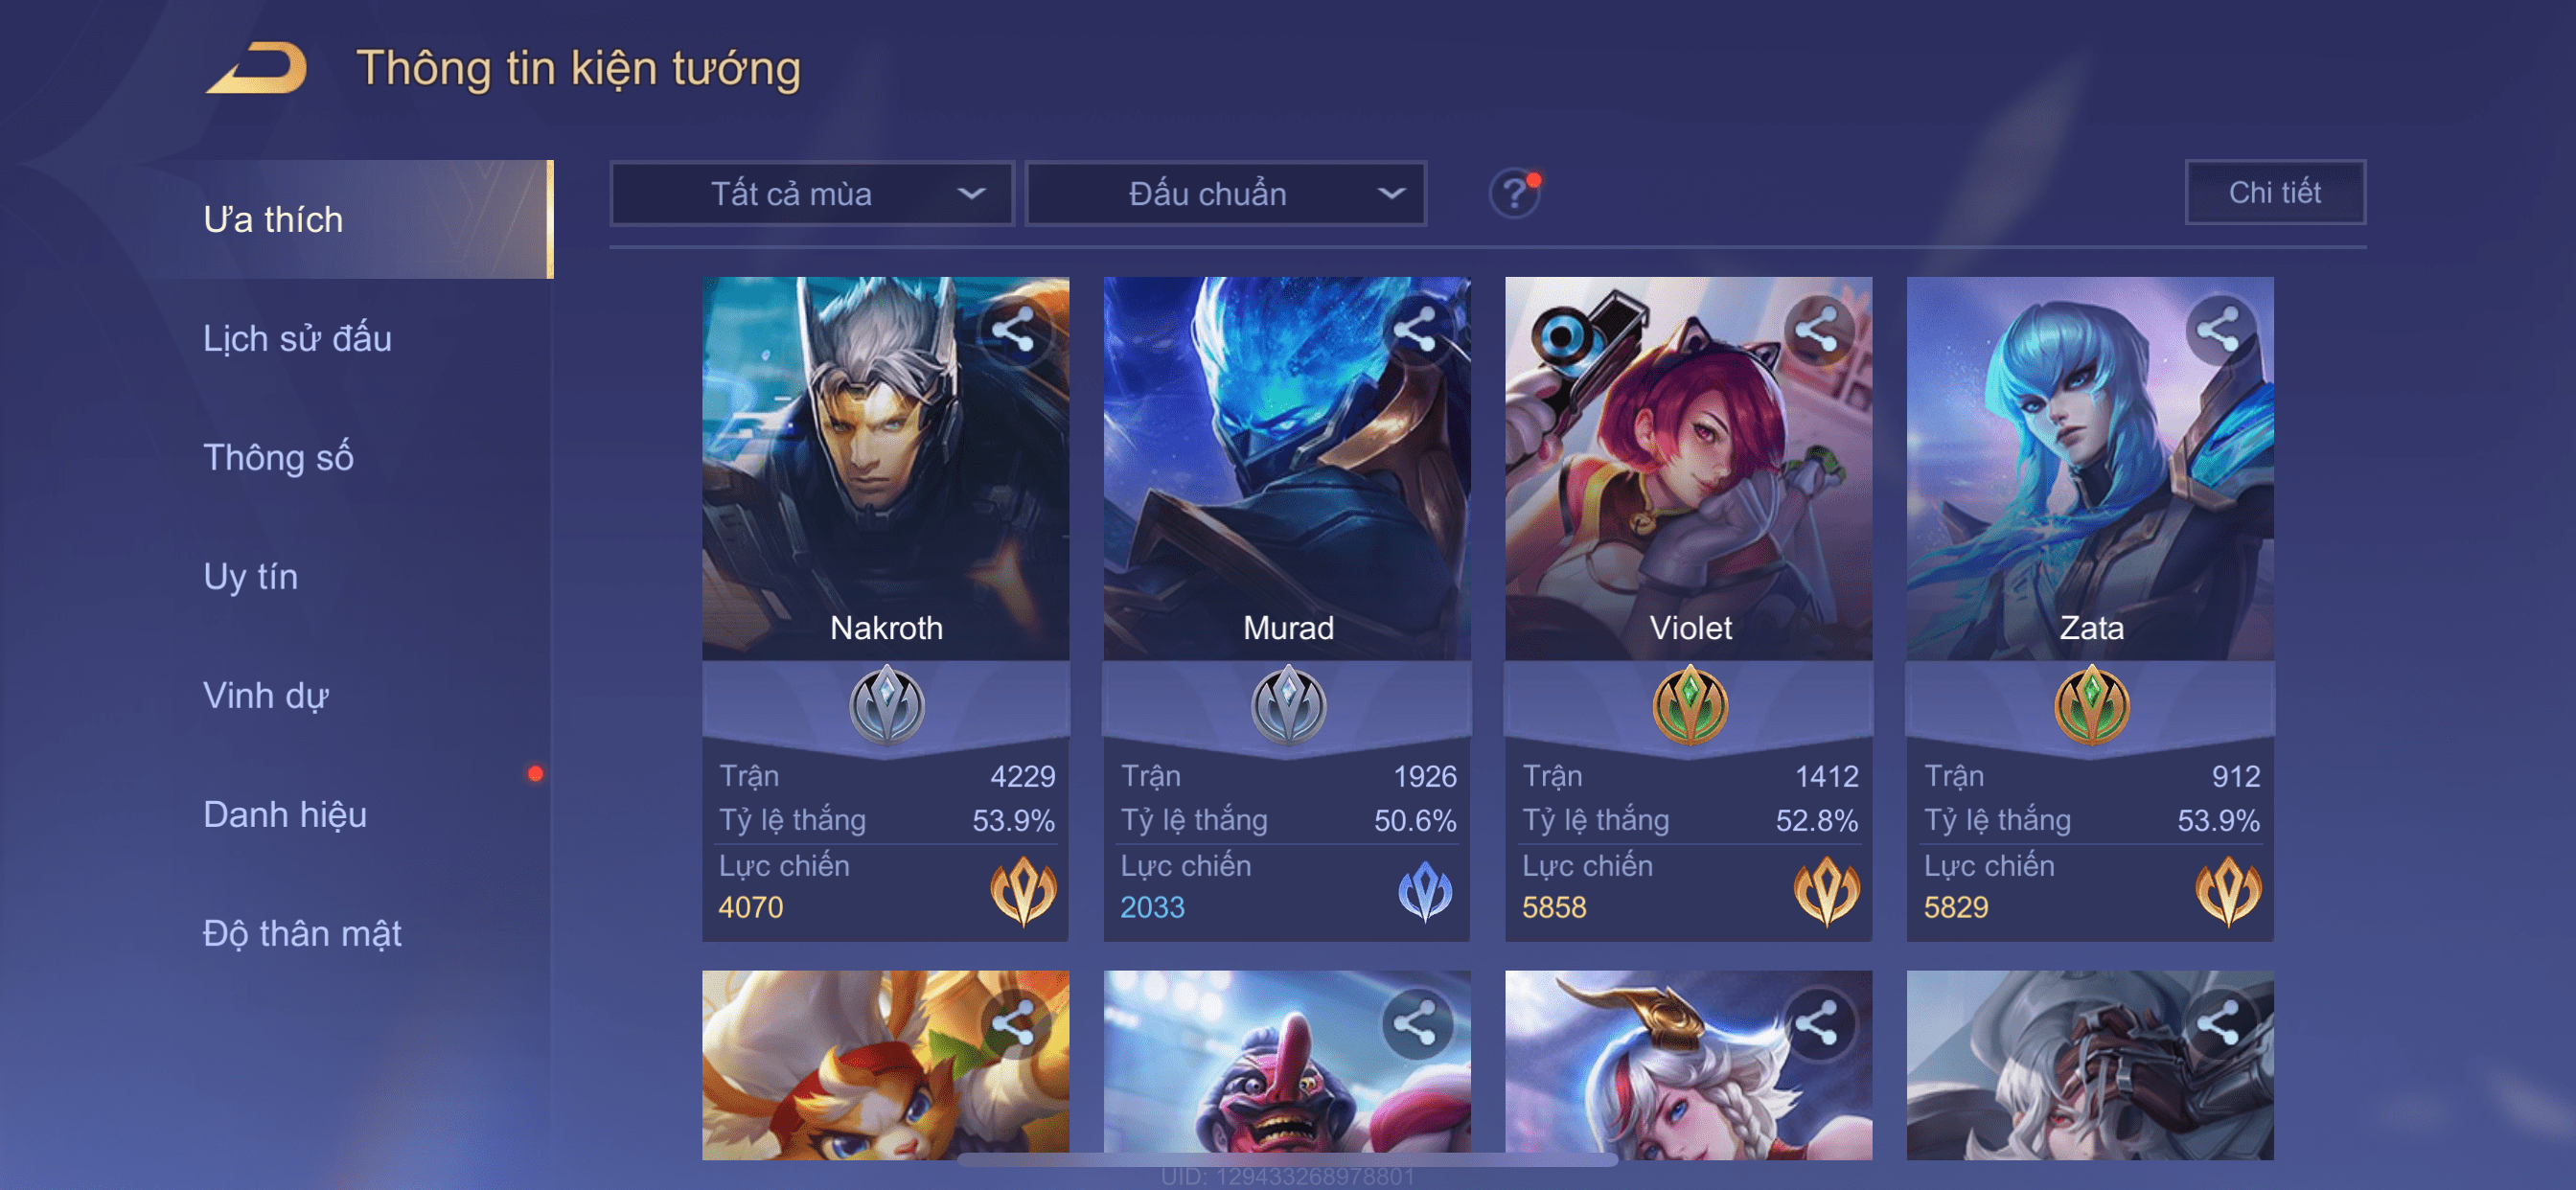Viewport: 2576px width, 1190px height.
Task: Click the horizontal scrollbar at bottom
Action: click(1287, 1159)
